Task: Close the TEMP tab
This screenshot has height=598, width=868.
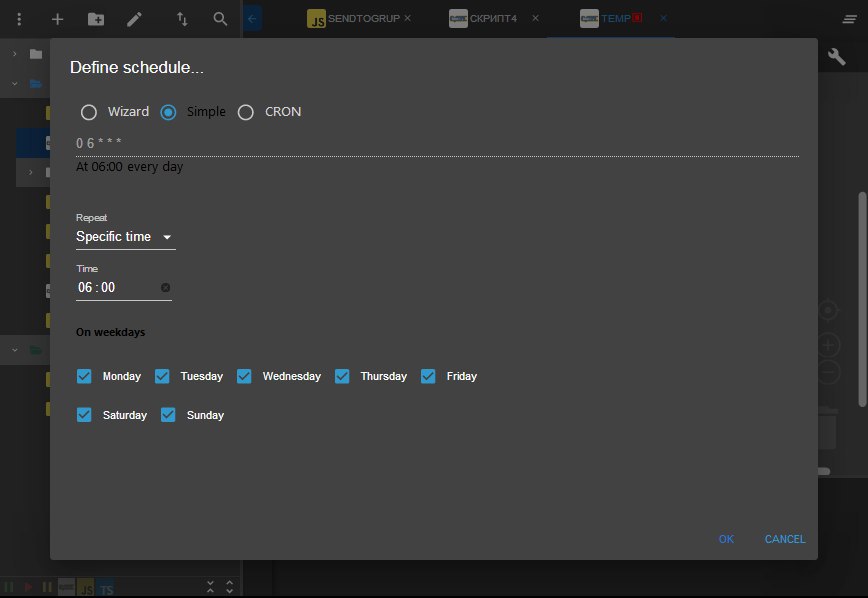Action: [663, 18]
